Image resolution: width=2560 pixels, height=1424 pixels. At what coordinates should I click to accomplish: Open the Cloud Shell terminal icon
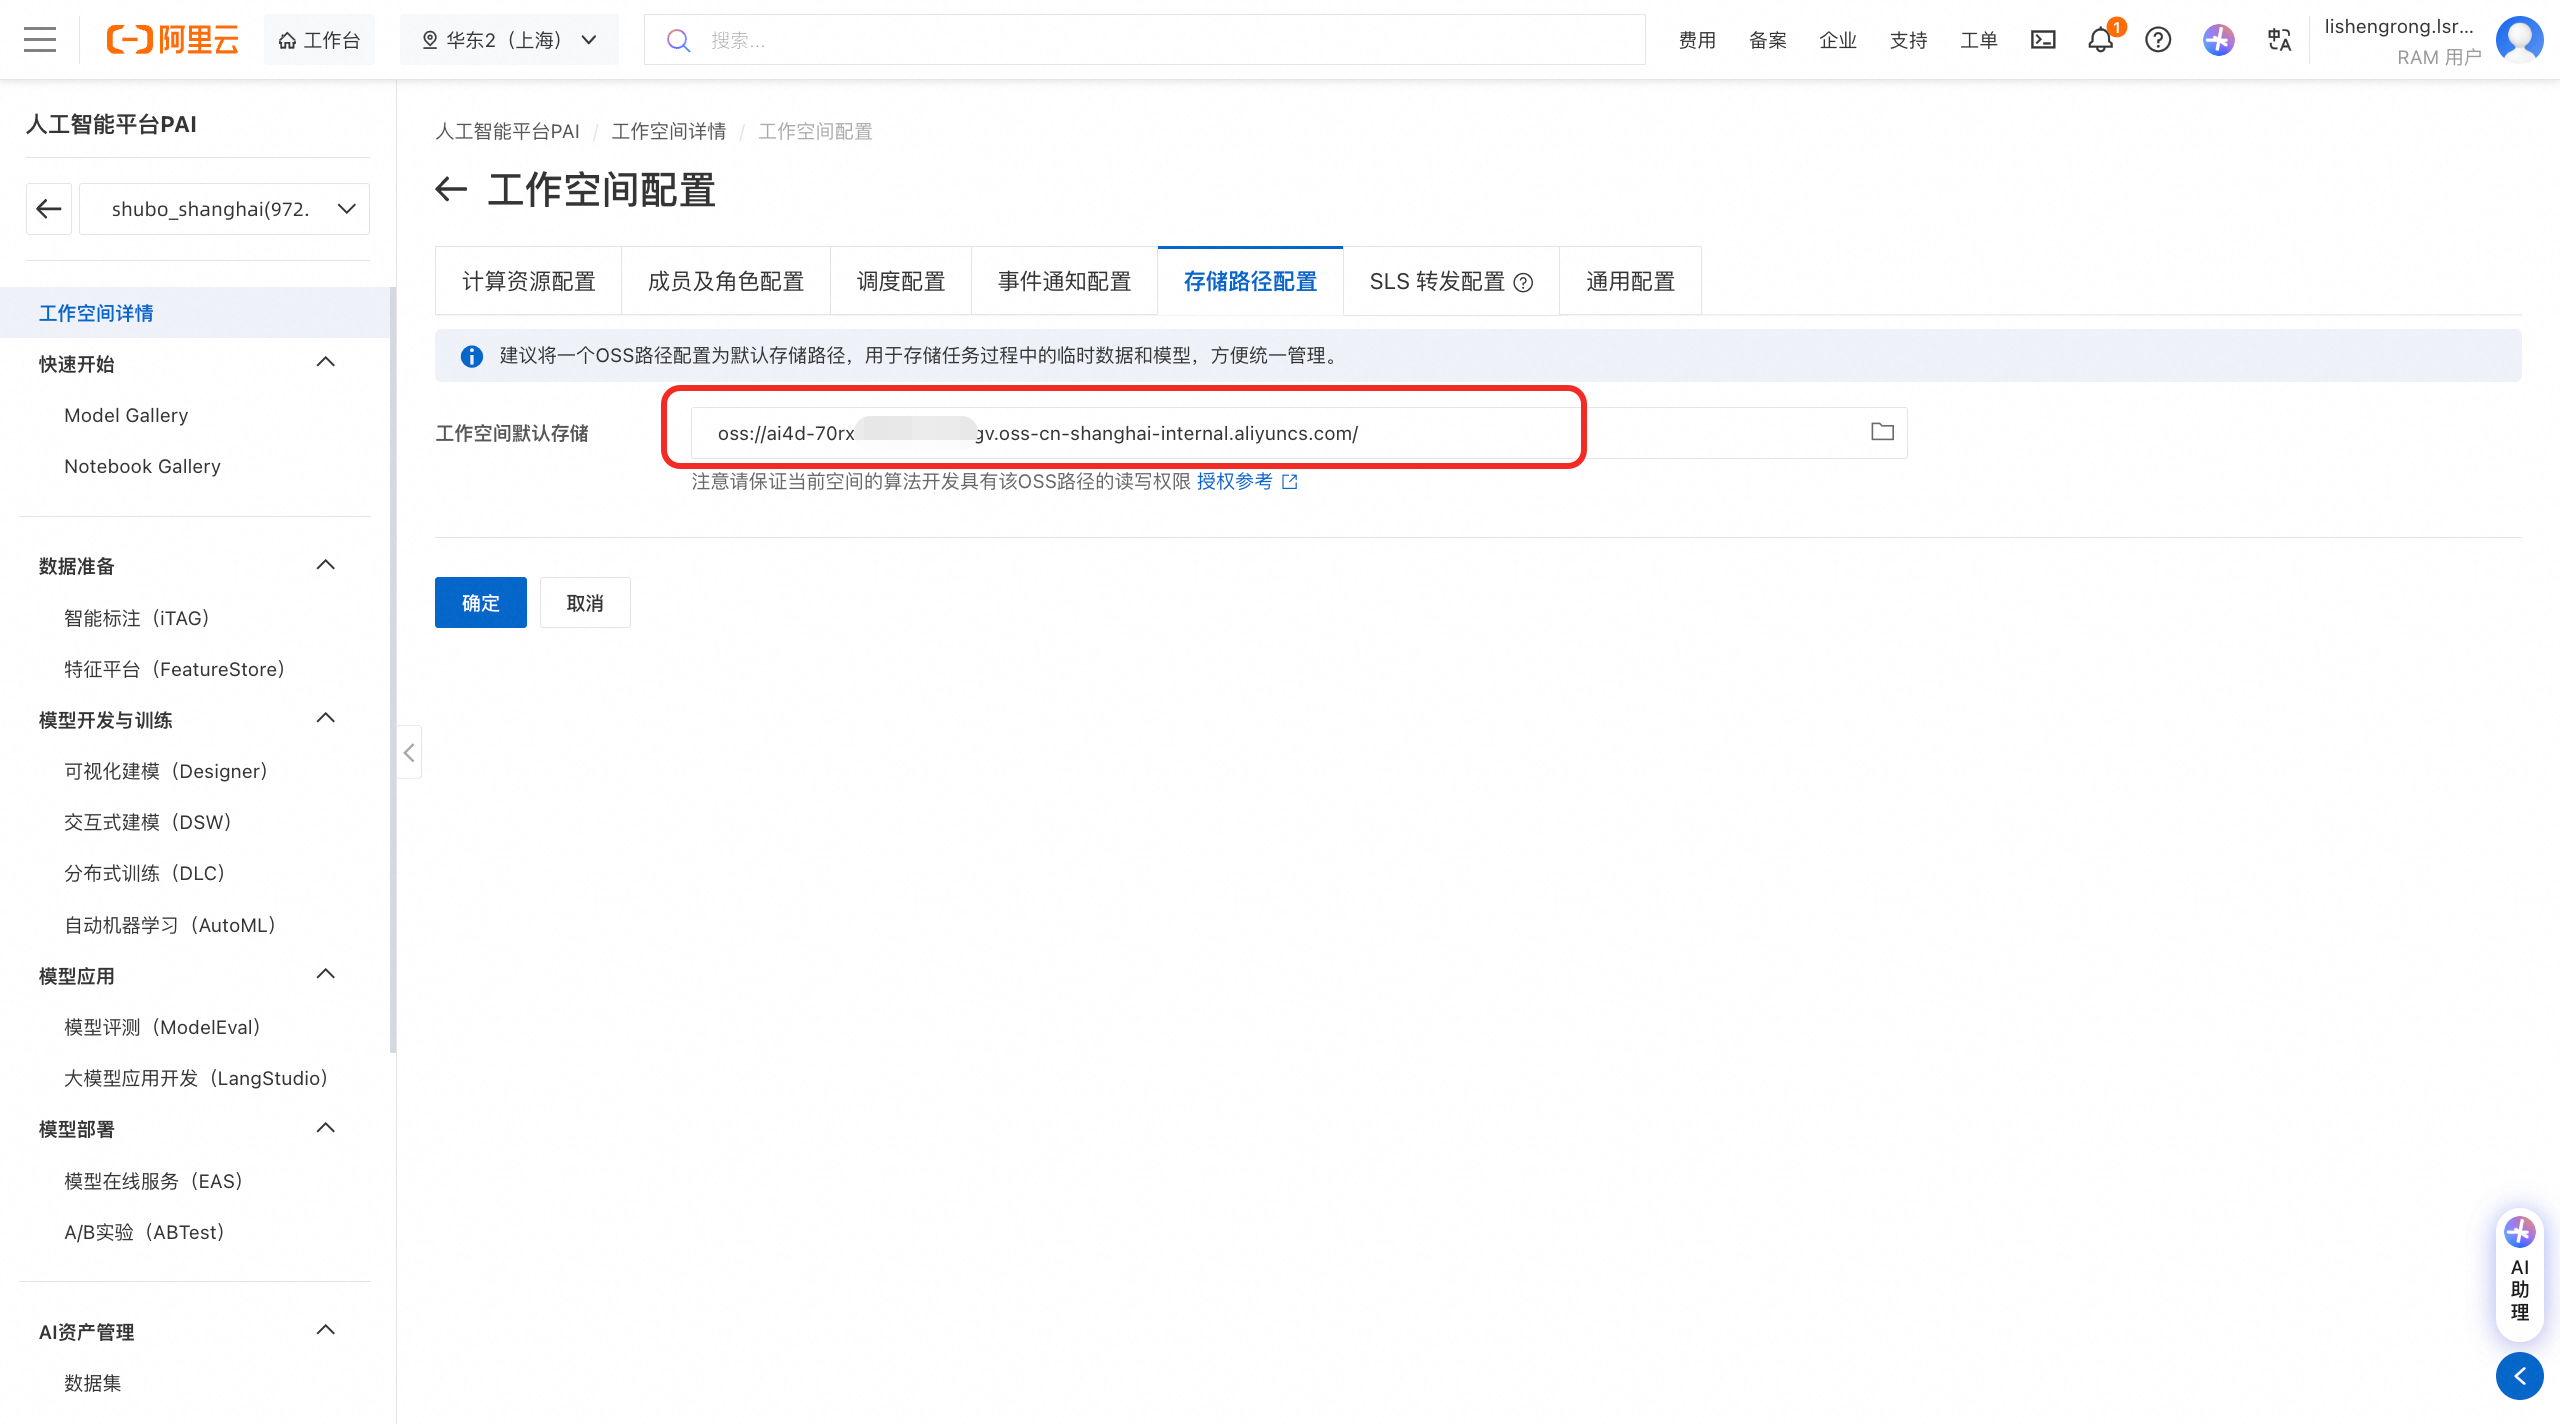pos(2043,40)
